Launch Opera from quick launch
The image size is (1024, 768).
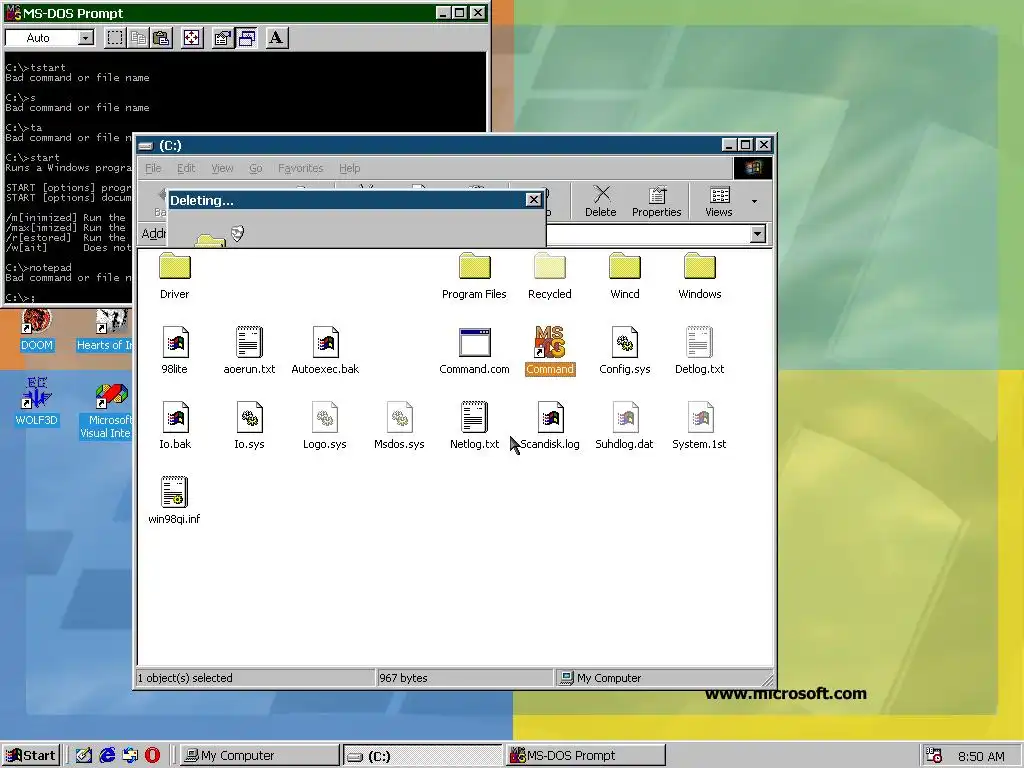(x=152, y=756)
